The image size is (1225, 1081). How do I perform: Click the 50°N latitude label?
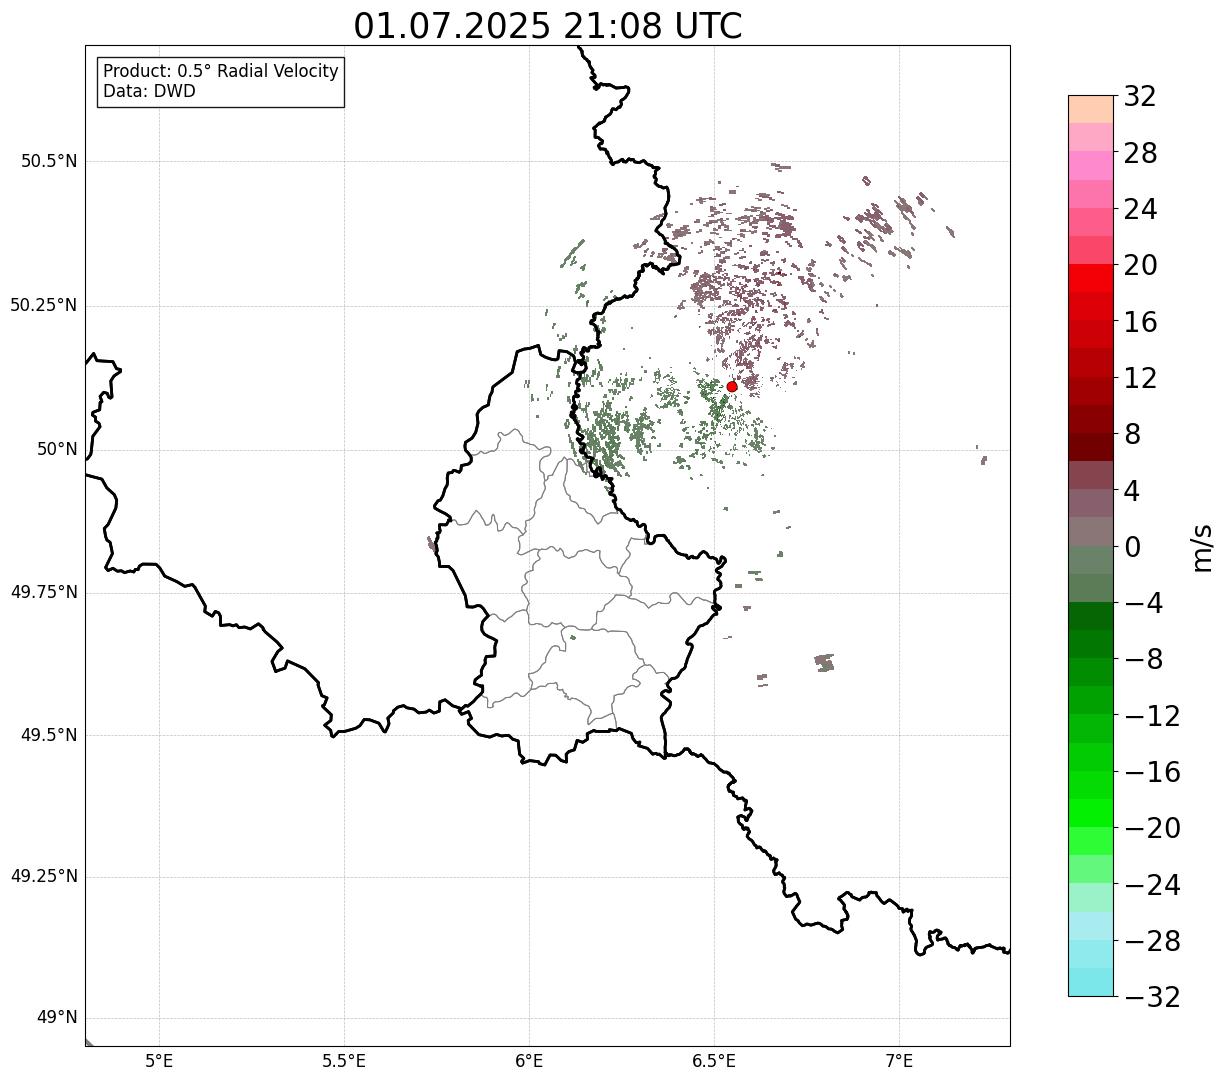click(58, 449)
